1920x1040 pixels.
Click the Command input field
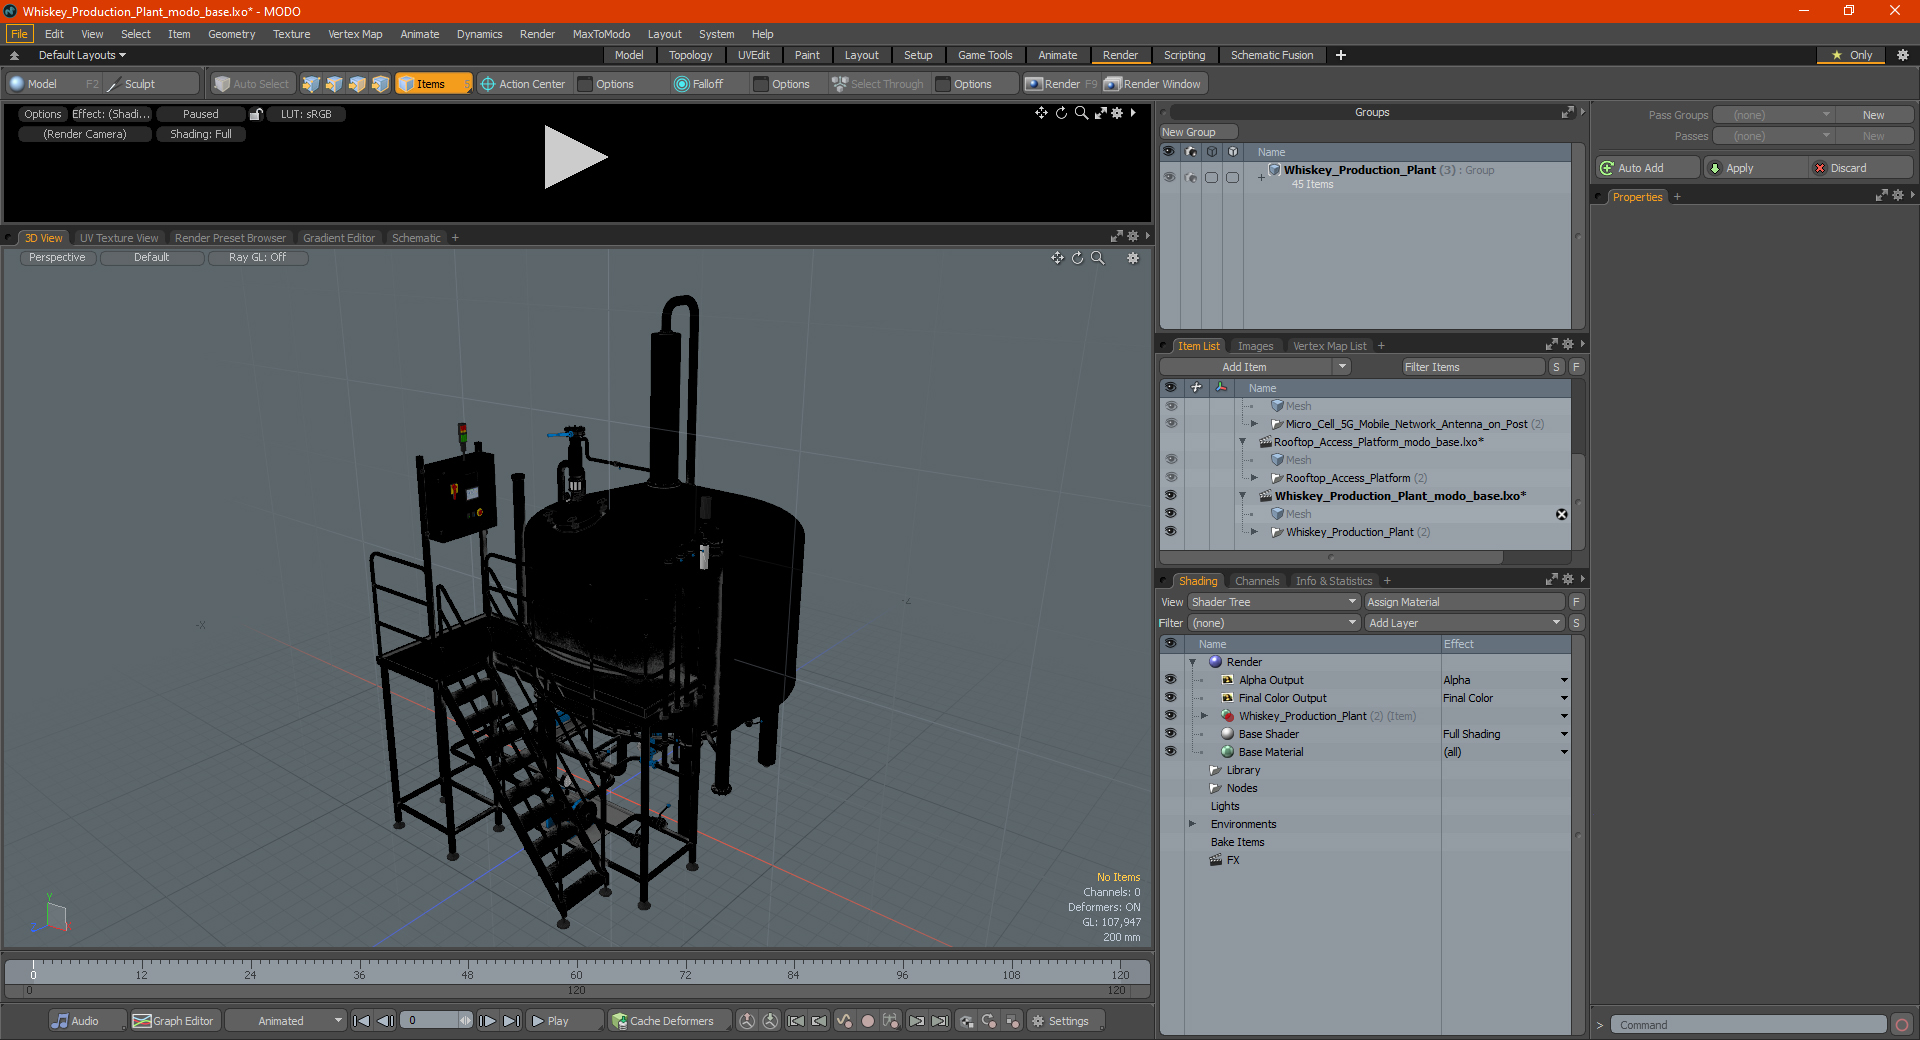click(x=1747, y=1025)
